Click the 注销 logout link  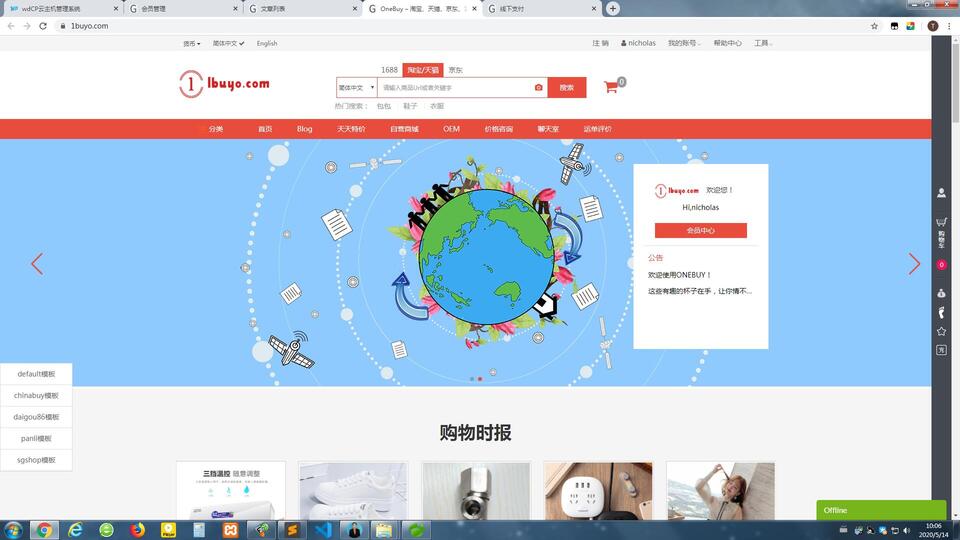pos(600,43)
